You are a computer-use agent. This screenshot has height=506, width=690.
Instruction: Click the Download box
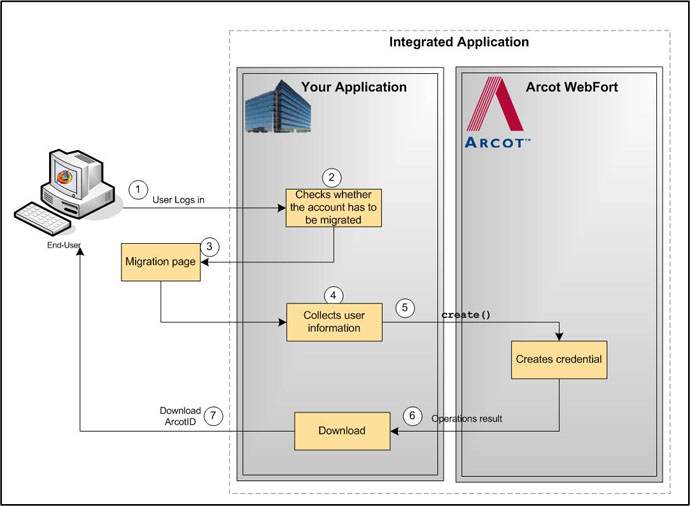pos(342,431)
